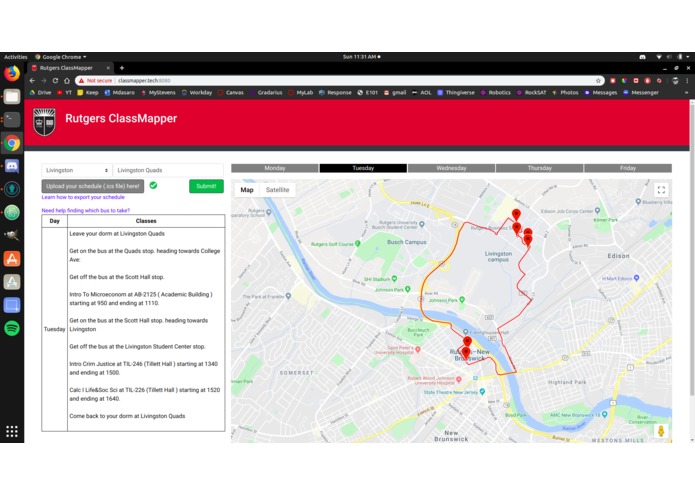Image resolution: width=695 pixels, height=494 pixels.
Task: Click the State Theatre New Jersey marker
Action: (x=482, y=392)
